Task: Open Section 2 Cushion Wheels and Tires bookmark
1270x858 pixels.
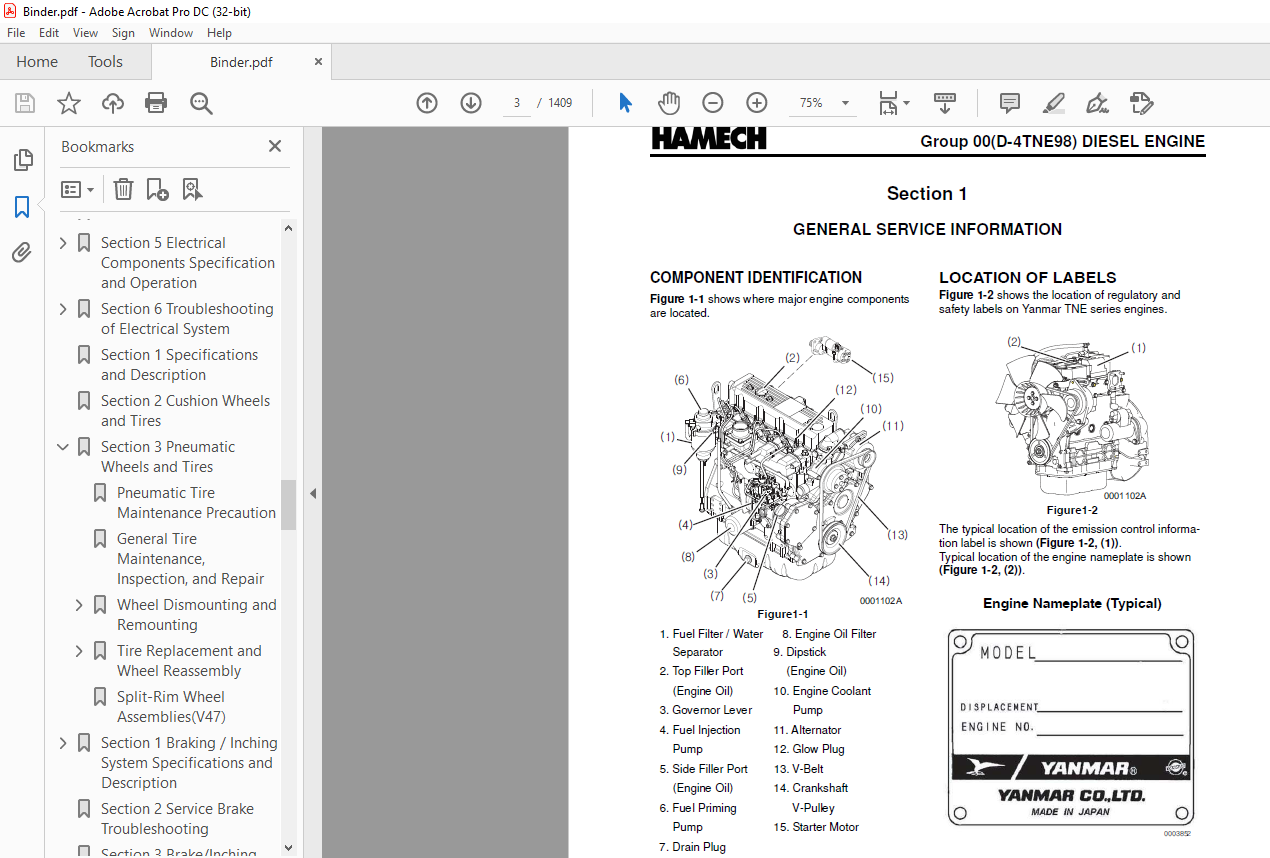Action: (185, 411)
